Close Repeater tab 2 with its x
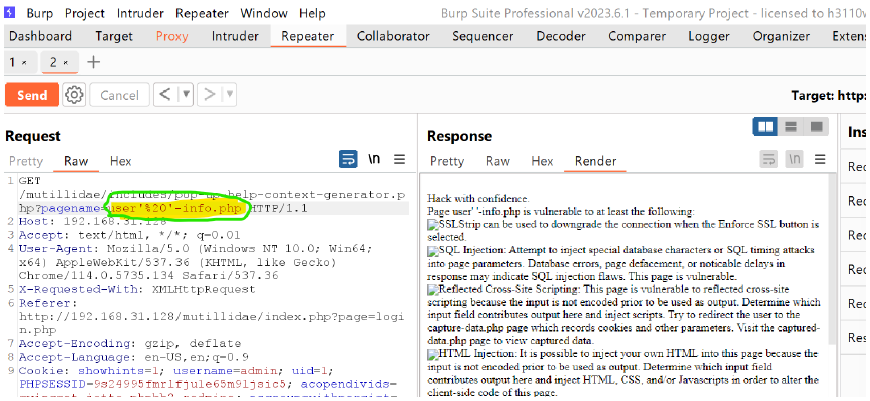870x401 pixels. tap(65, 63)
